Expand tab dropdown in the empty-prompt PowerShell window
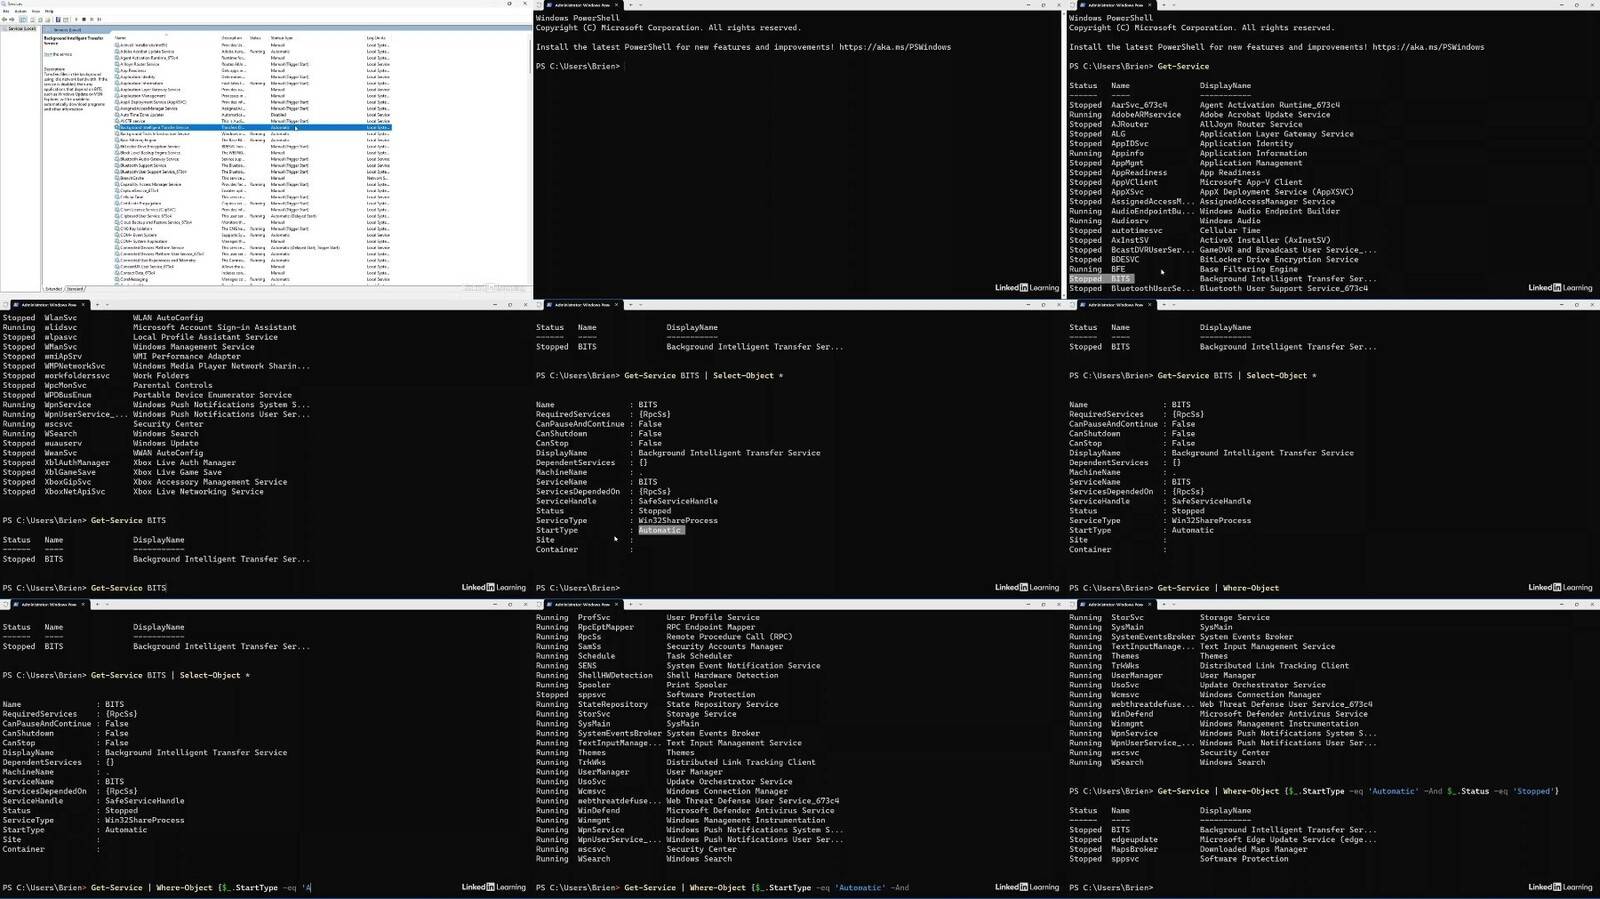The image size is (1600, 899). tap(640, 5)
